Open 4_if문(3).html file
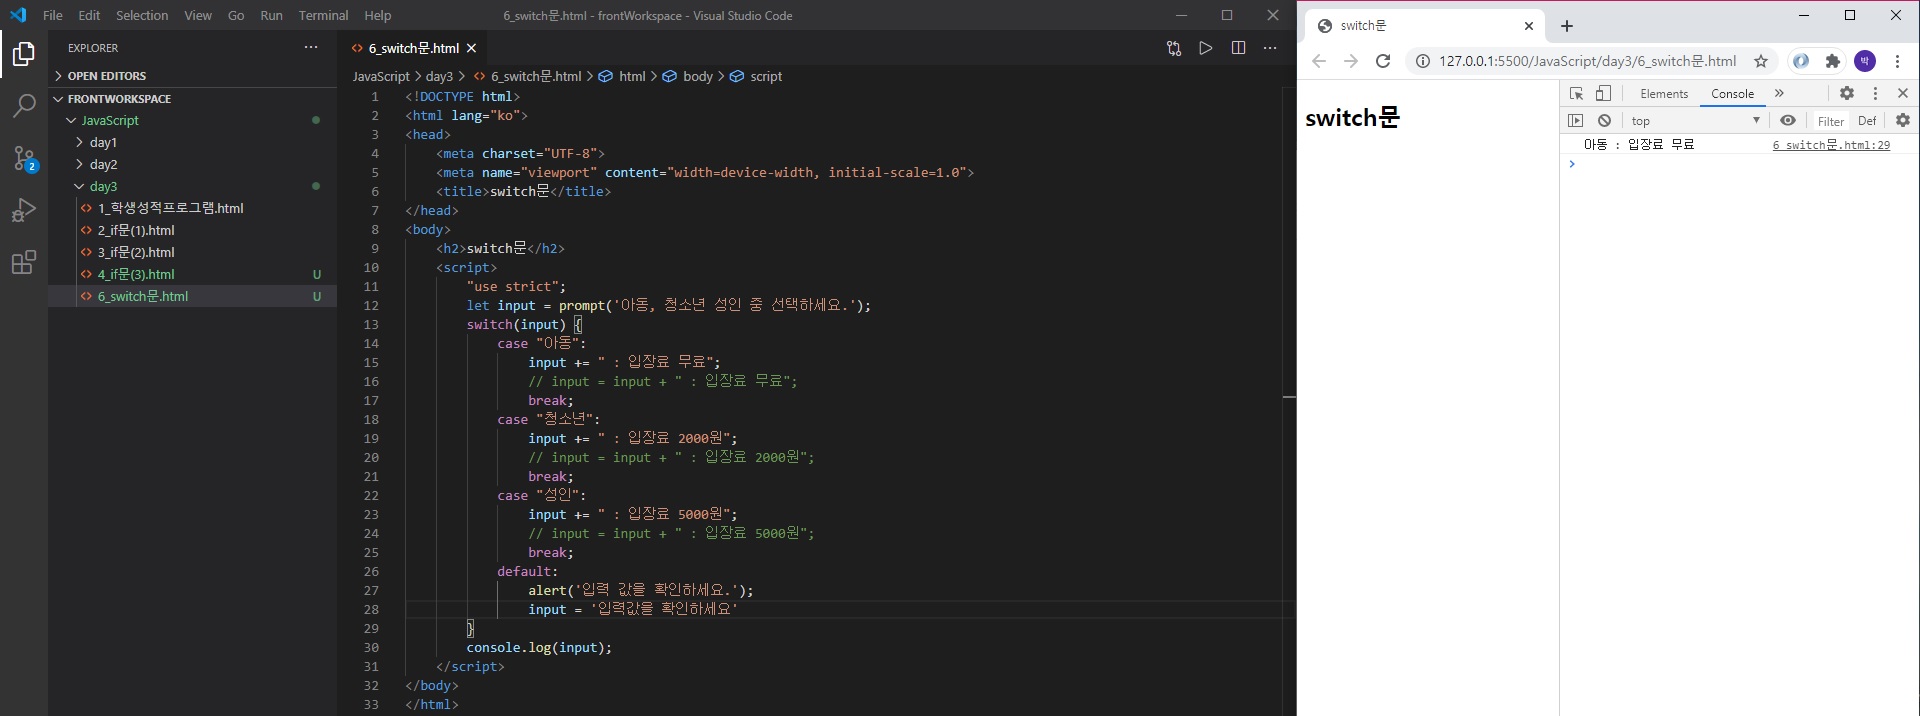 [136, 274]
